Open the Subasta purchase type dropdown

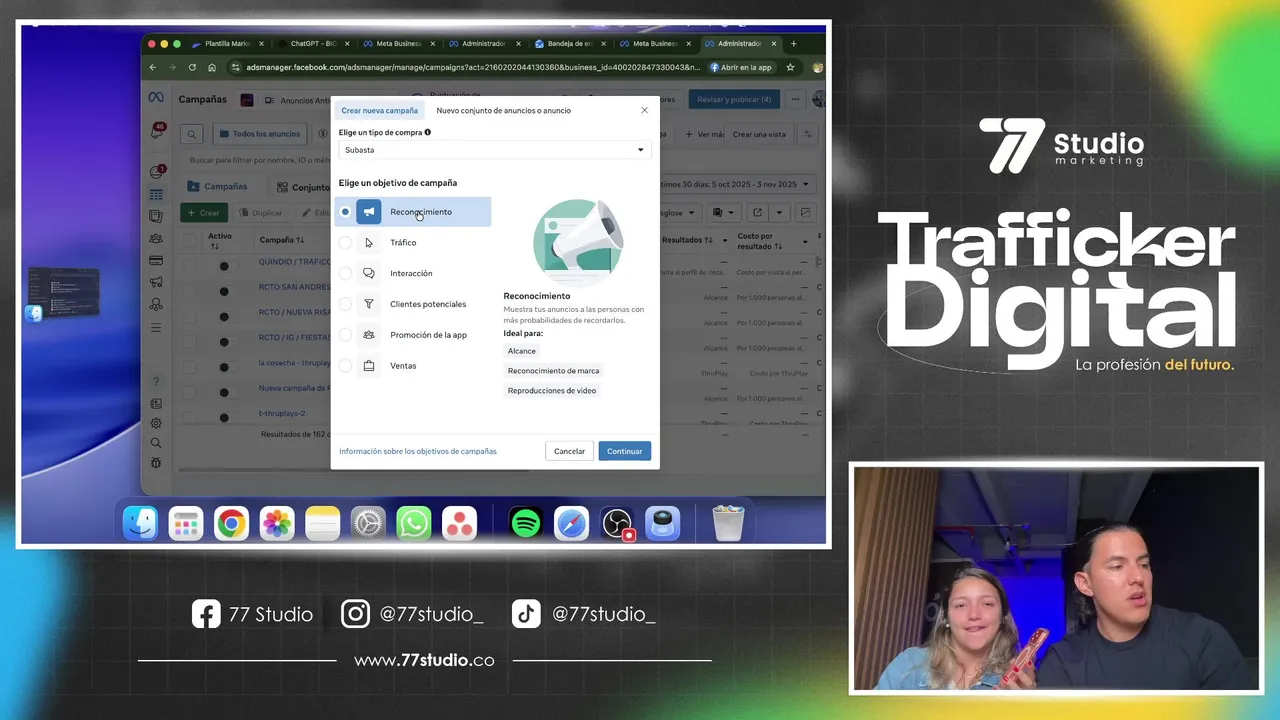pos(495,150)
